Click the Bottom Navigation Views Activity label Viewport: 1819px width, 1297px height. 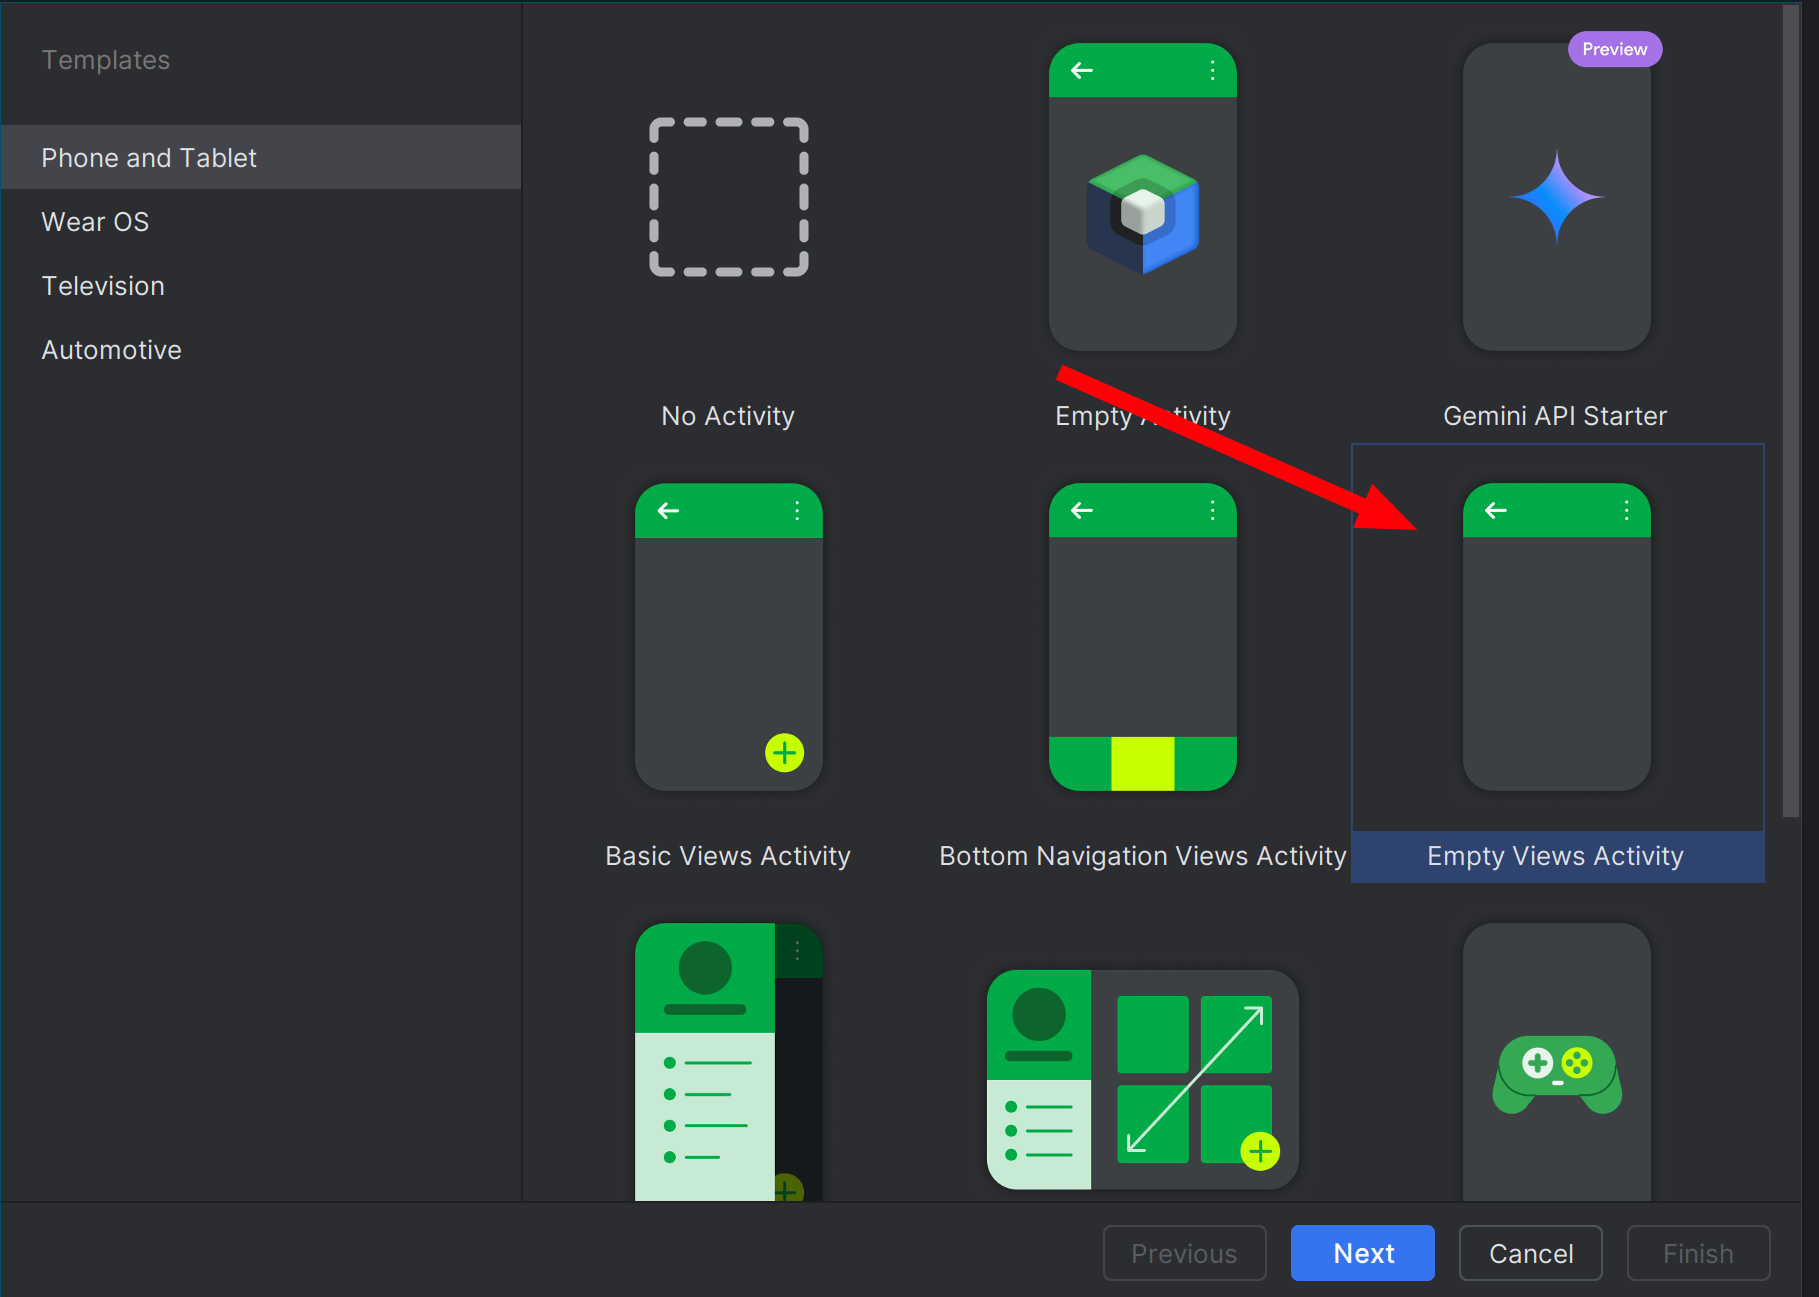pyautogui.click(x=1142, y=856)
